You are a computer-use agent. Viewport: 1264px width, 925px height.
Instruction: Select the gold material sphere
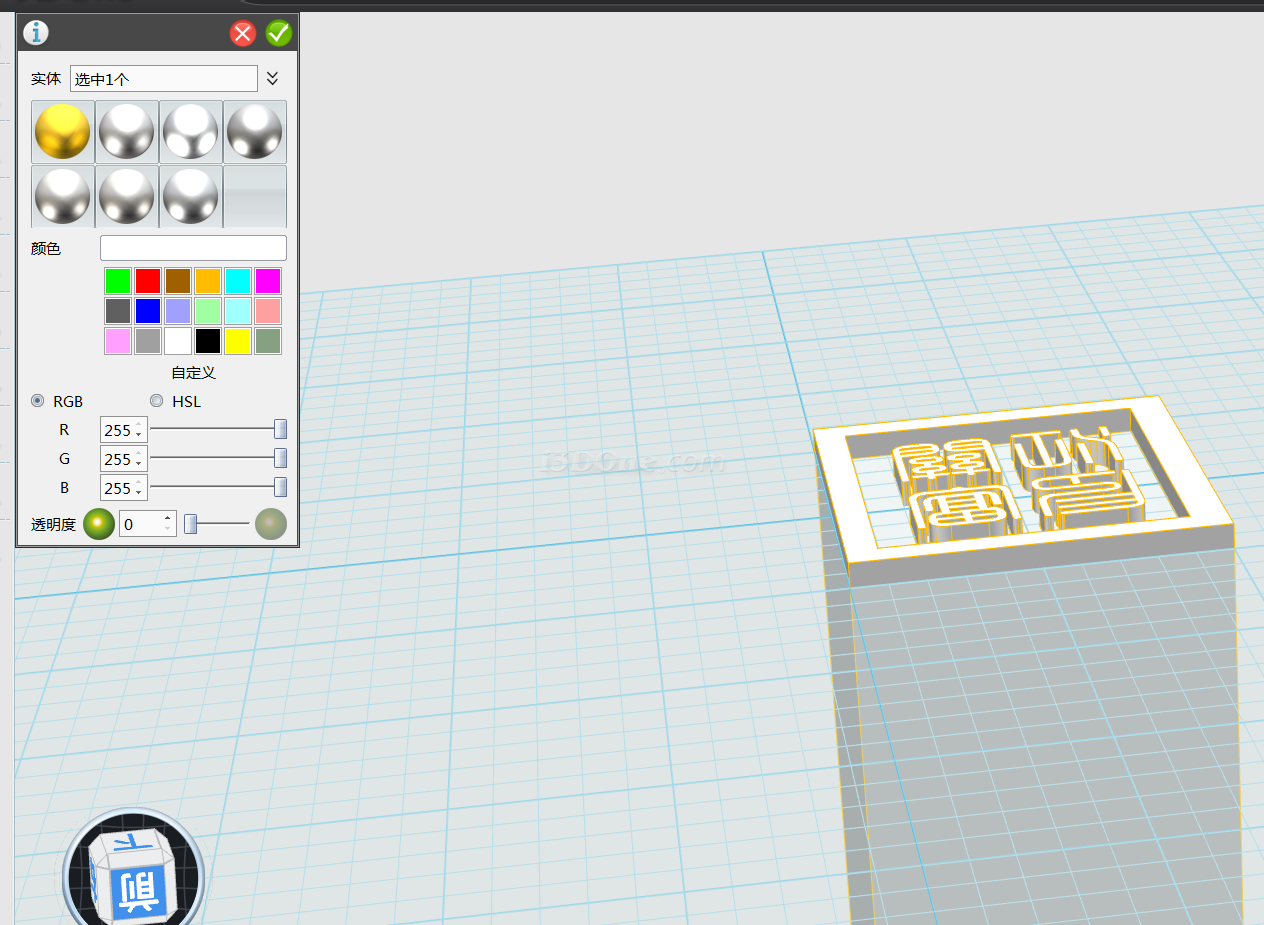63,132
